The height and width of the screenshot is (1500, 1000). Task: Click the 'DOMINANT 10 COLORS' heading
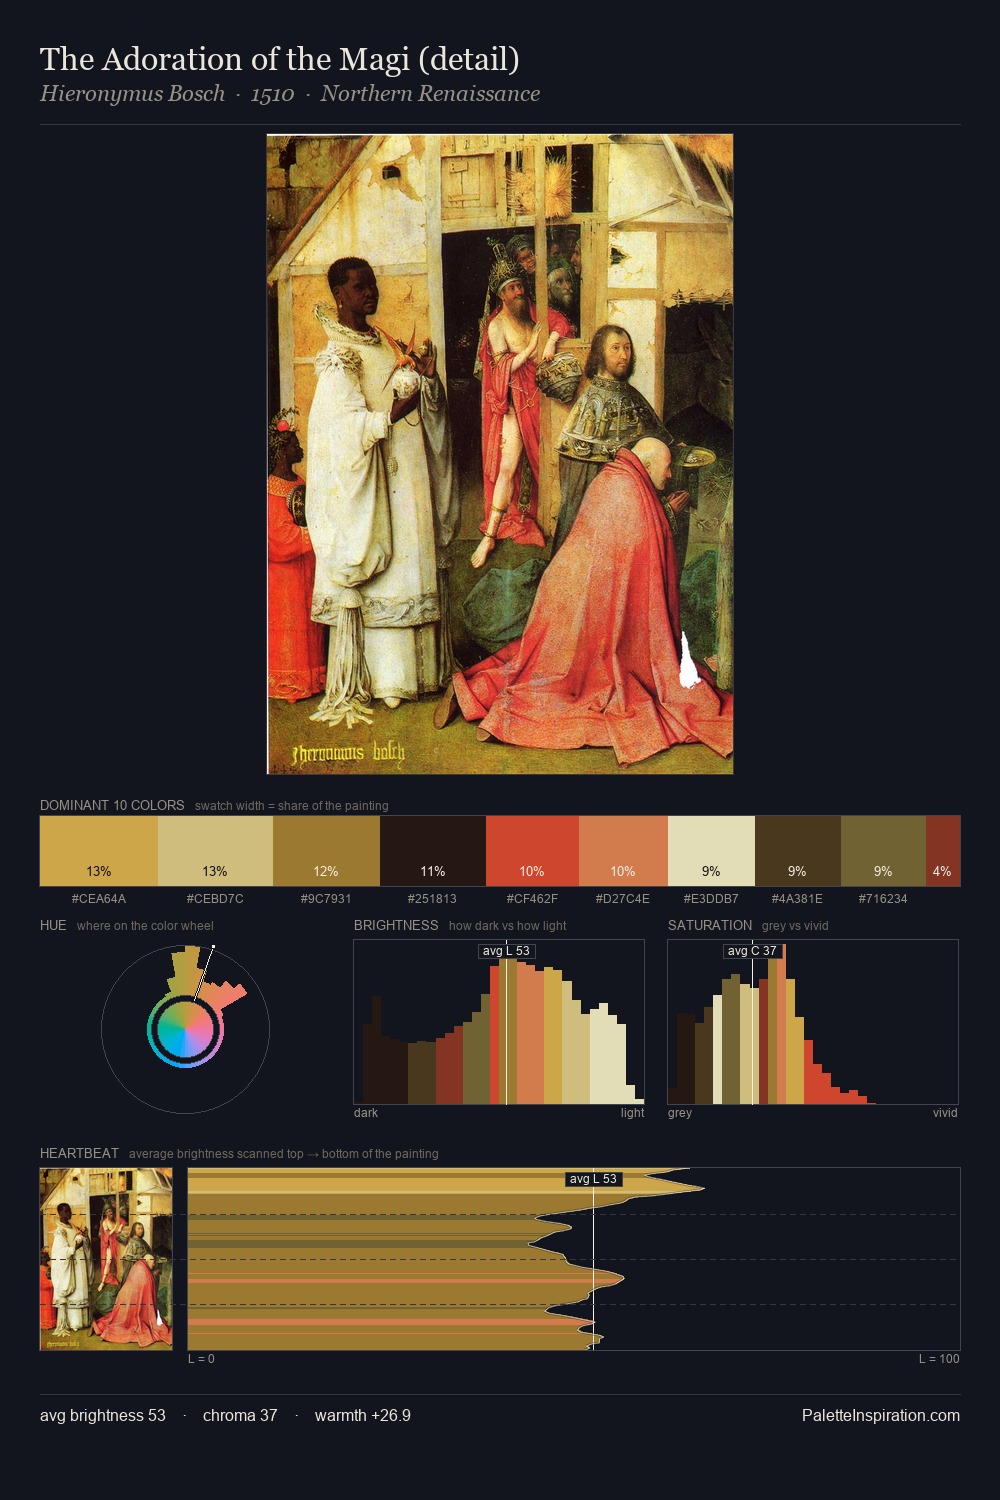[x=112, y=805]
